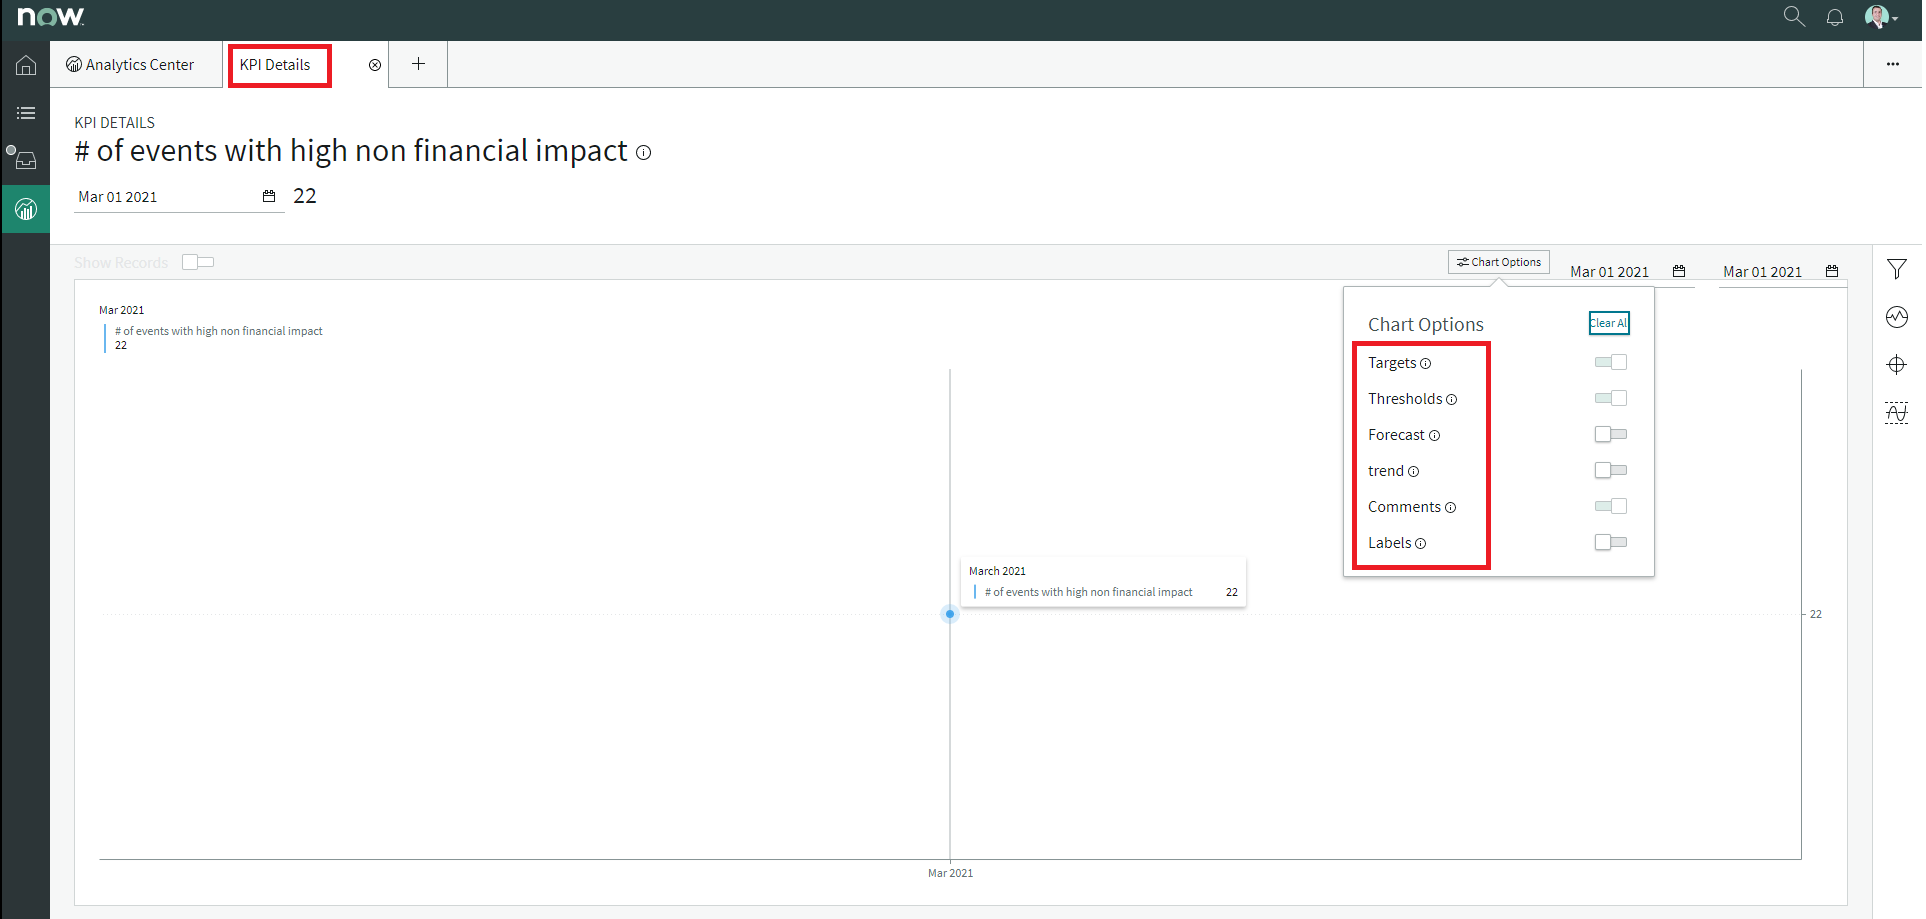
Task: Open the notifications bell
Action: coord(1835,17)
